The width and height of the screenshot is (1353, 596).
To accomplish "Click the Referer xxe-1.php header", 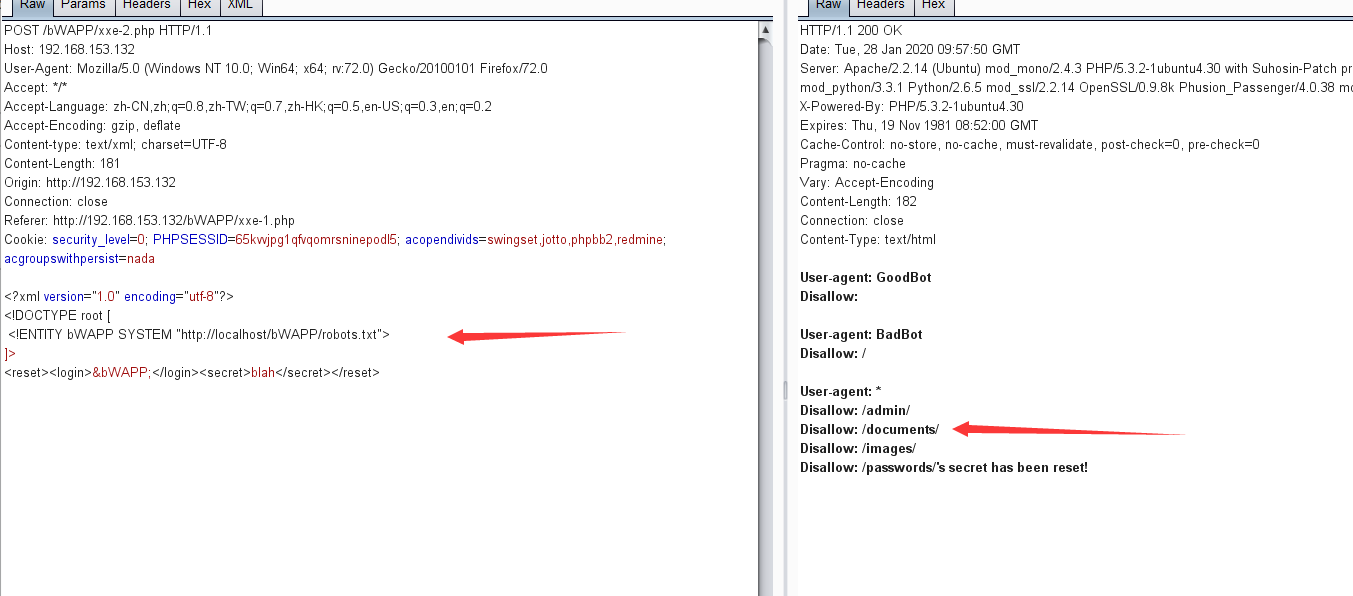I will pos(149,221).
